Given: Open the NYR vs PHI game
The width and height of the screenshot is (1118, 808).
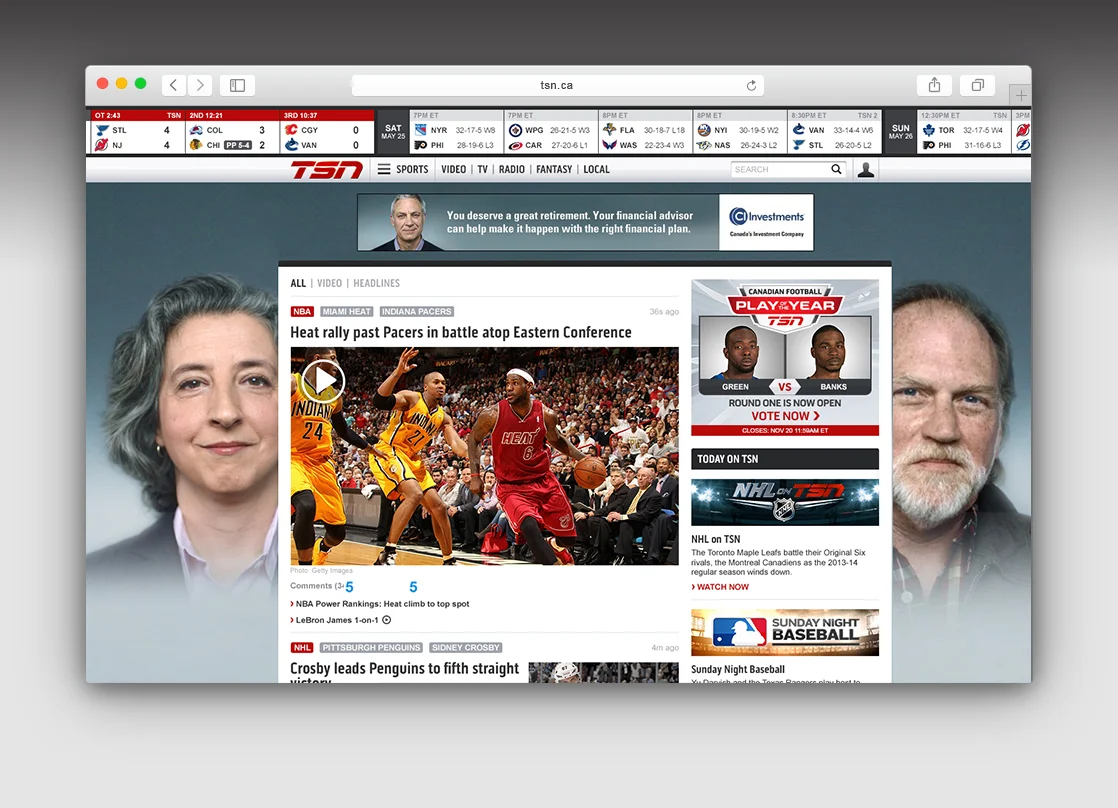Looking at the screenshot, I should point(456,131).
